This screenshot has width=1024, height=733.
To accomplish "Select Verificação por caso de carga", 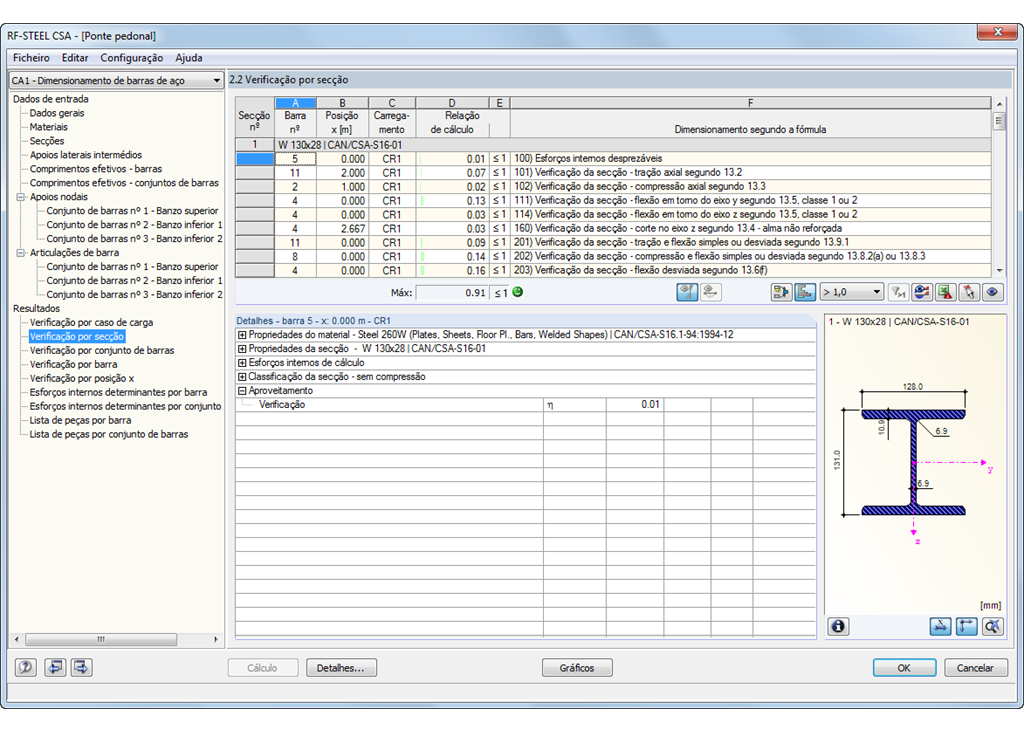I will pyautogui.click(x=91, y=322).
